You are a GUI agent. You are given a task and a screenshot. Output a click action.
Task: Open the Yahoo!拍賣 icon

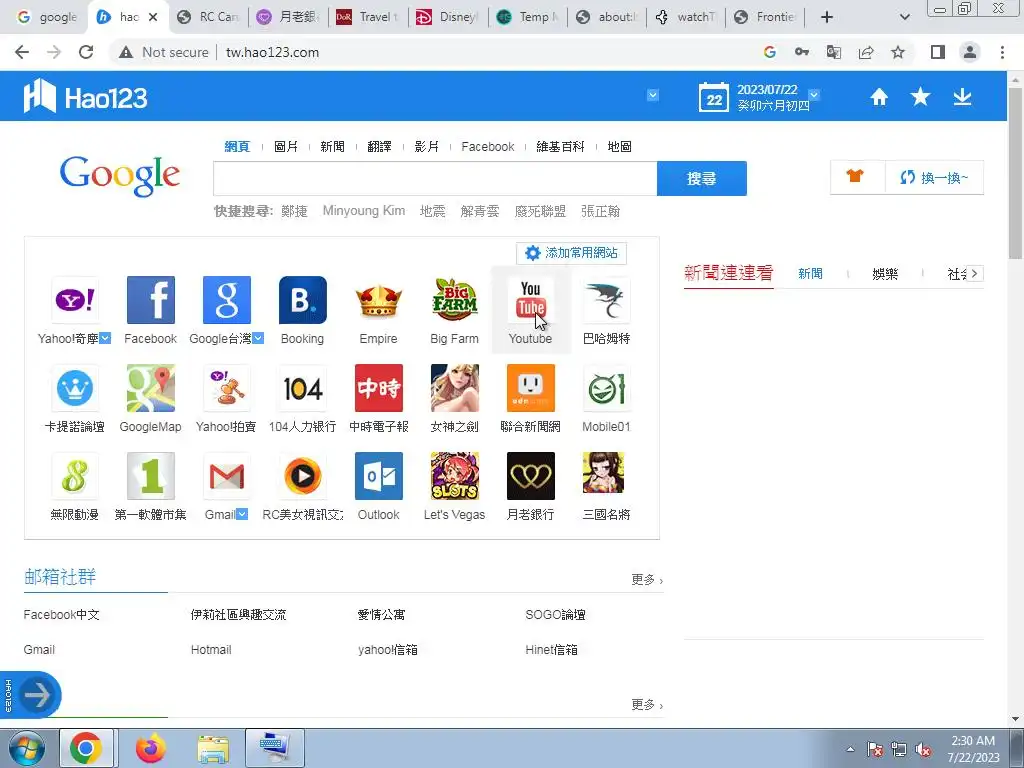pyautogui.click(x=227, y=388)
